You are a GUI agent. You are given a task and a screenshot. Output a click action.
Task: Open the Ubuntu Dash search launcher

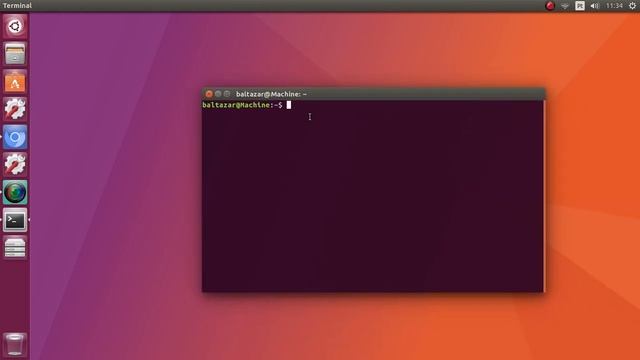pos(15,27)
